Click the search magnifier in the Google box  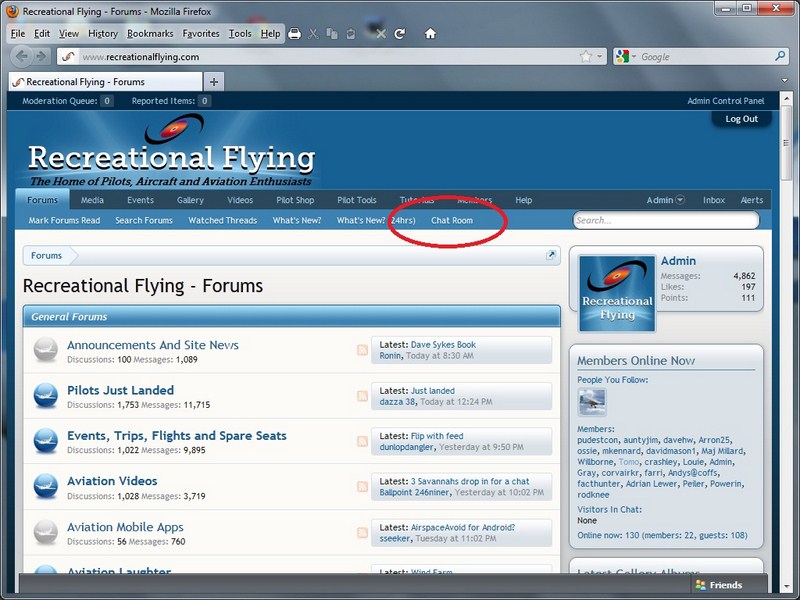point(780,56)
